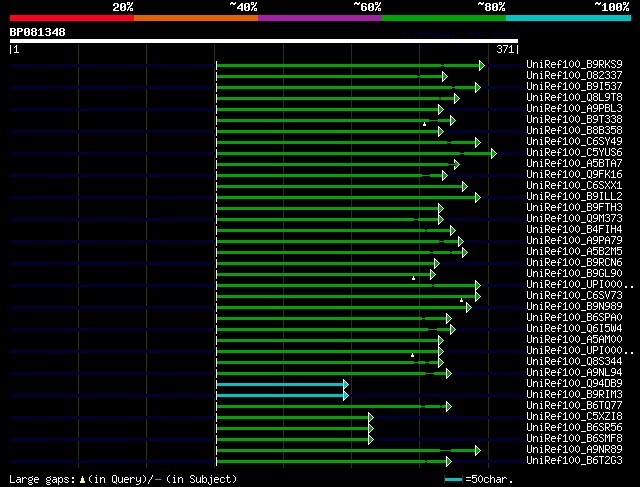640x487 pixels.
Task: Select the BP081348 query name
Action: [38, 32]
